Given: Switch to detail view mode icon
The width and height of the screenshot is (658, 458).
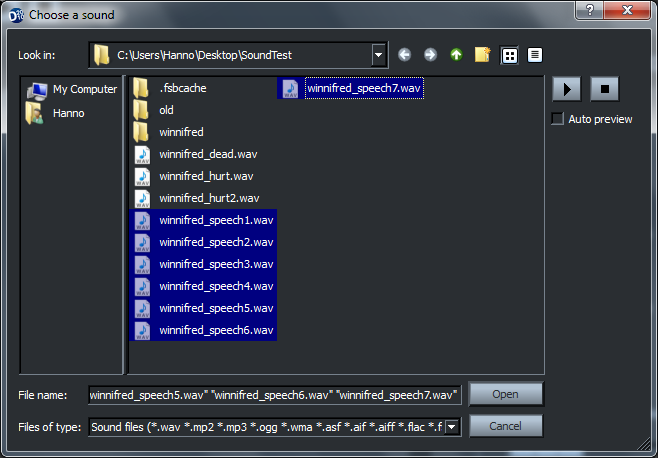Looking at the screenshot, I should tap(535, 55).
